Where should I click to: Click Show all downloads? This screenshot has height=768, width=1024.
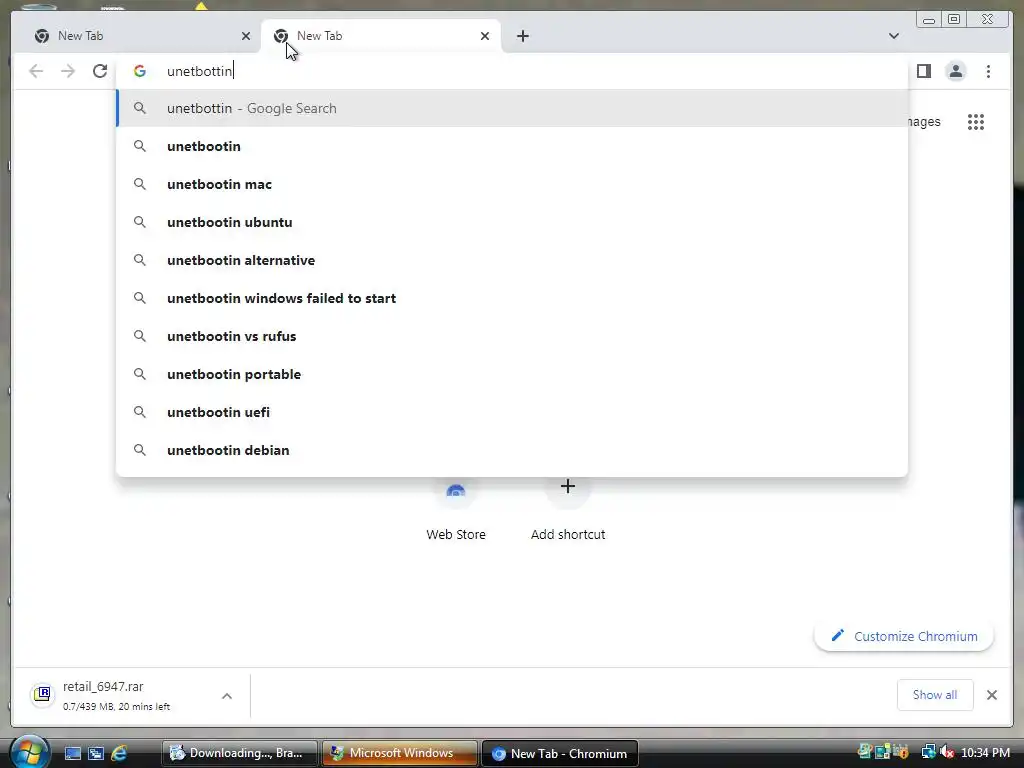[935, 695]
